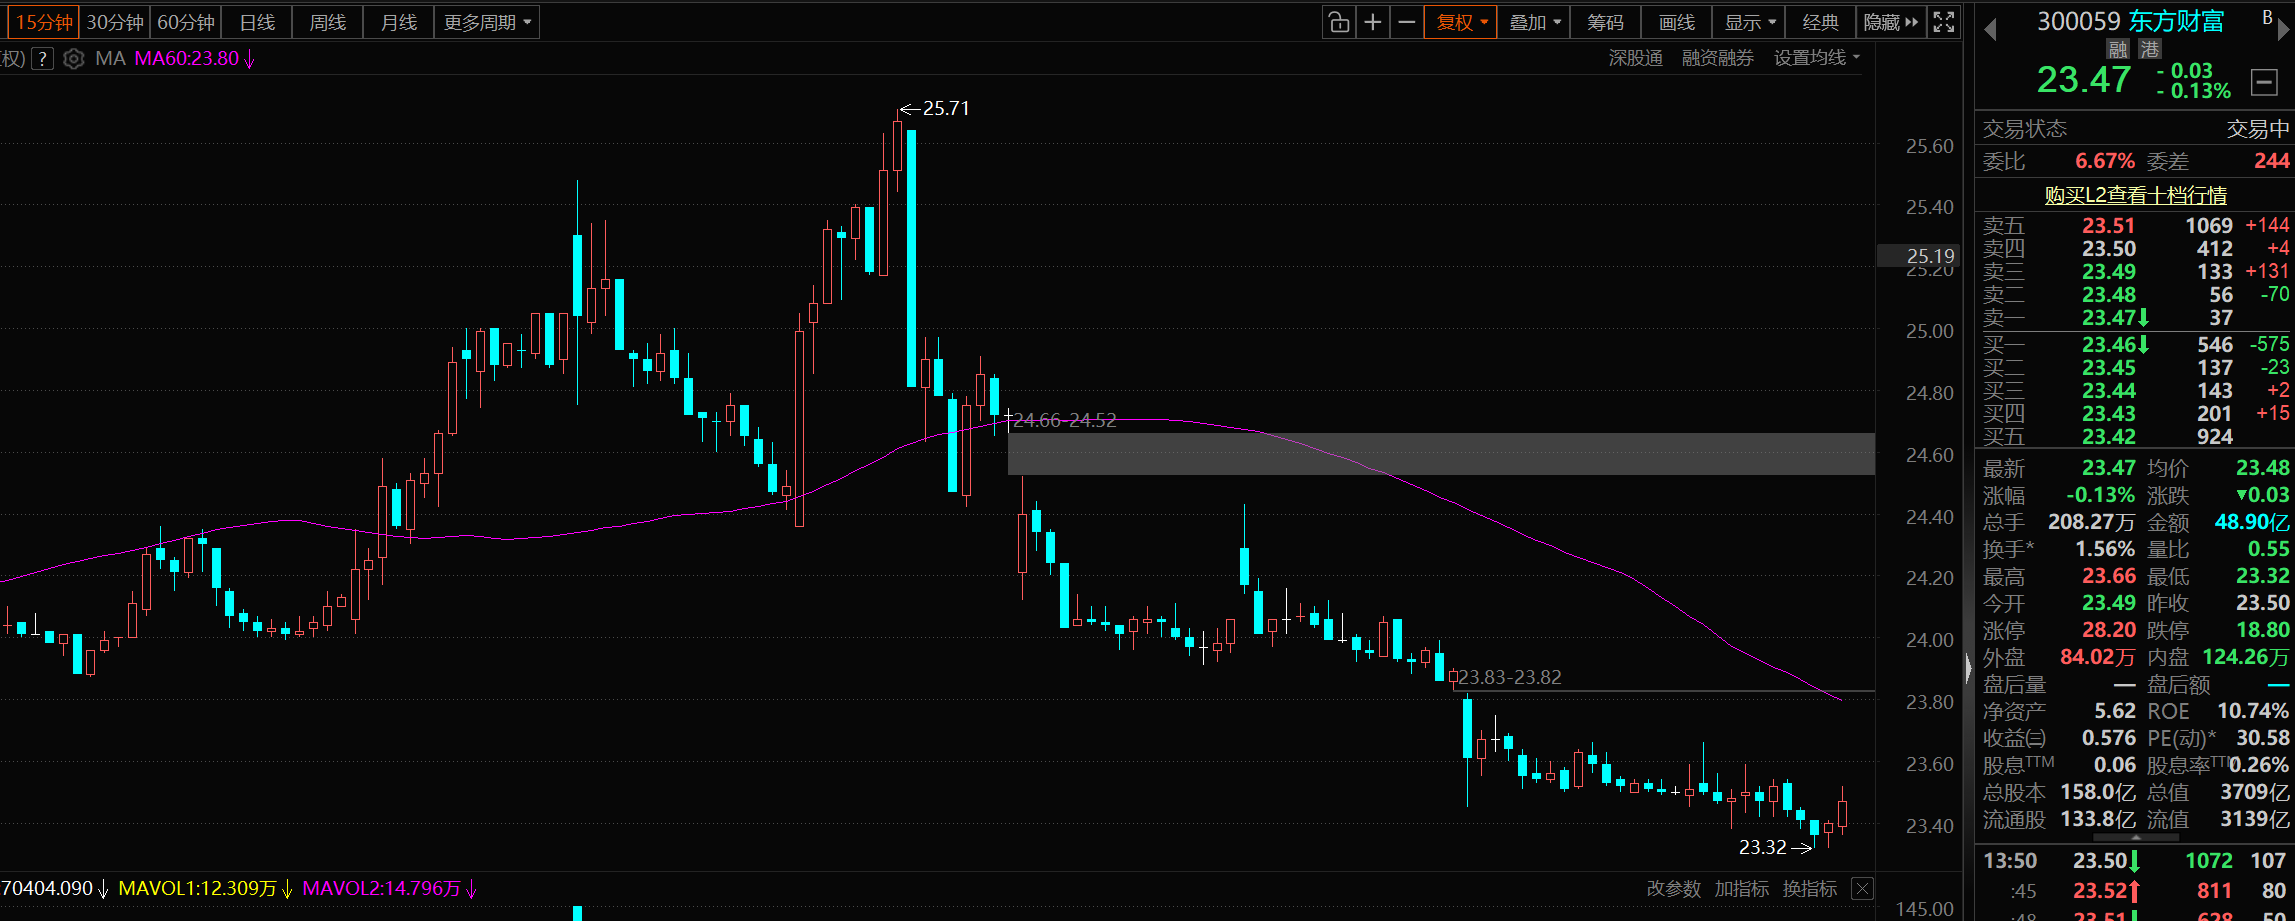2295x921 pixels.
Task: Click the 涨停 price 28.20
Action: (2109, 630)
